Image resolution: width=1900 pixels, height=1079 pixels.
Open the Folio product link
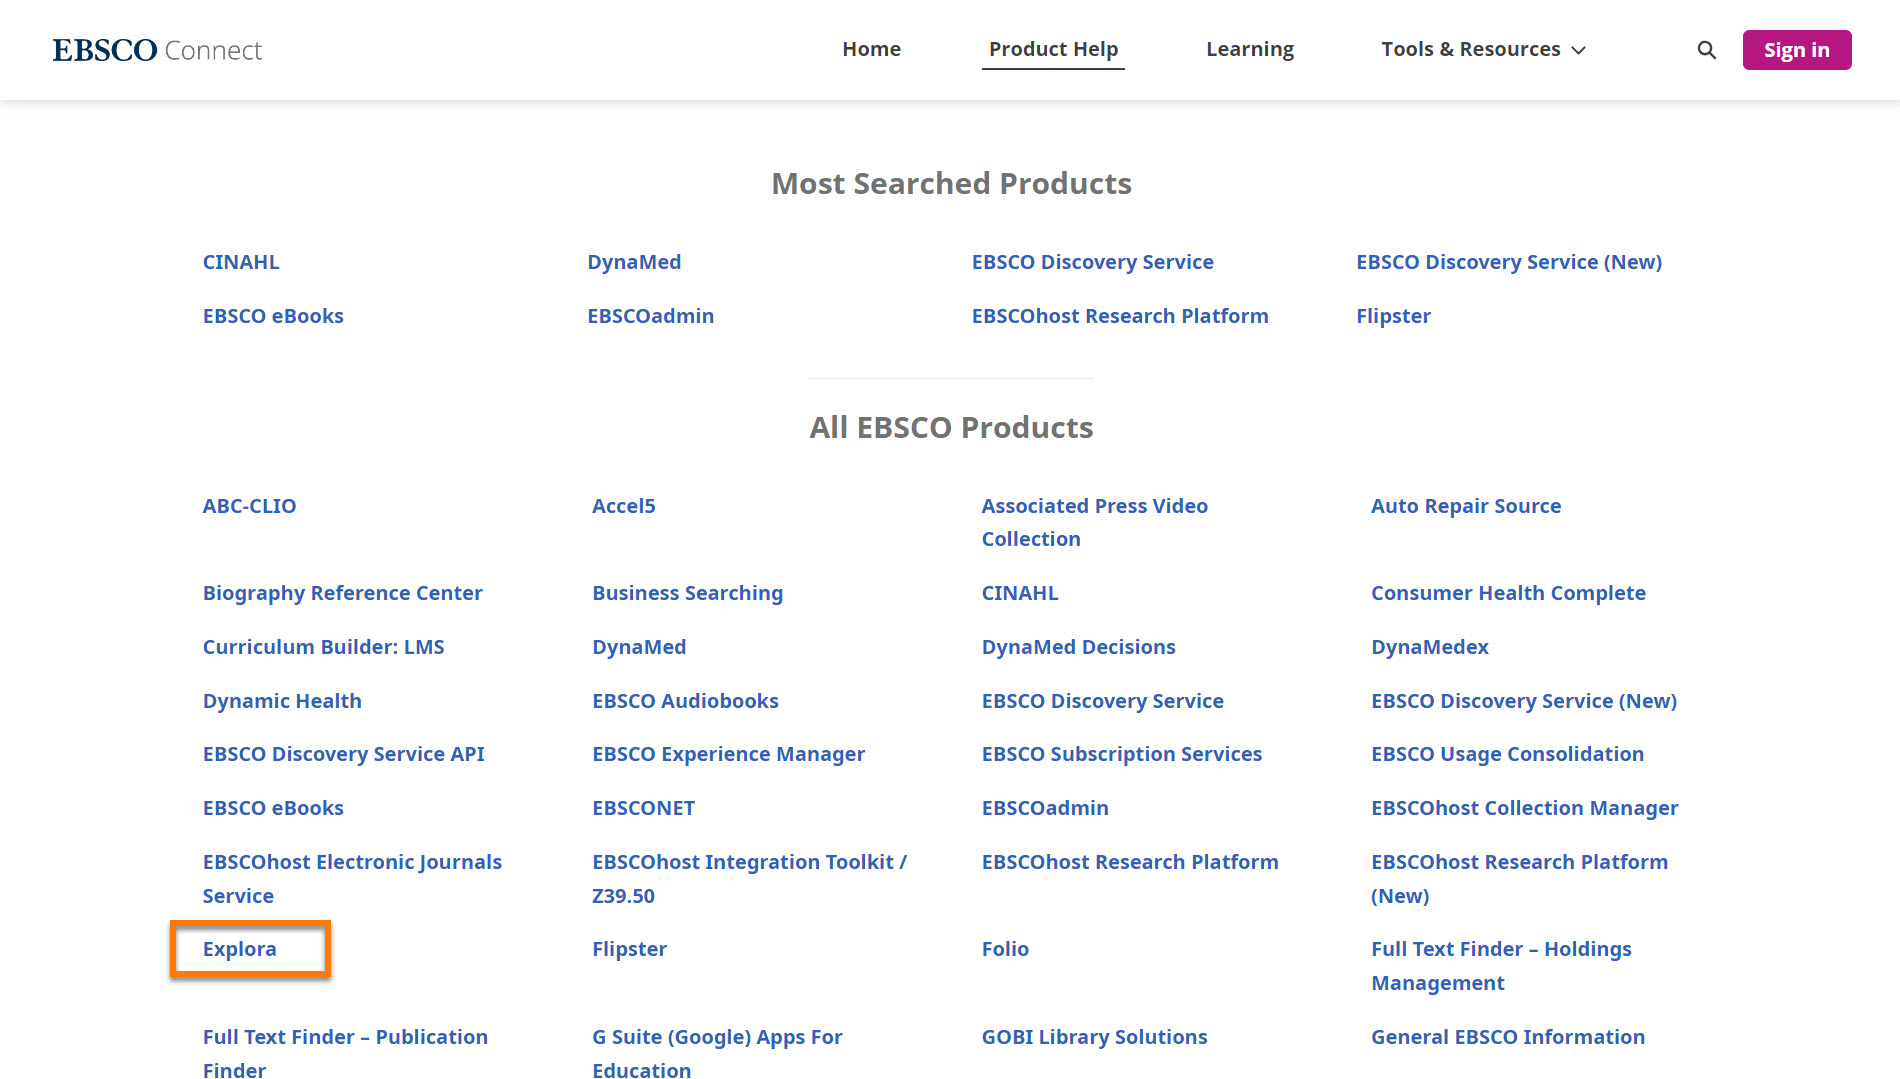(x=1005, y=949)
